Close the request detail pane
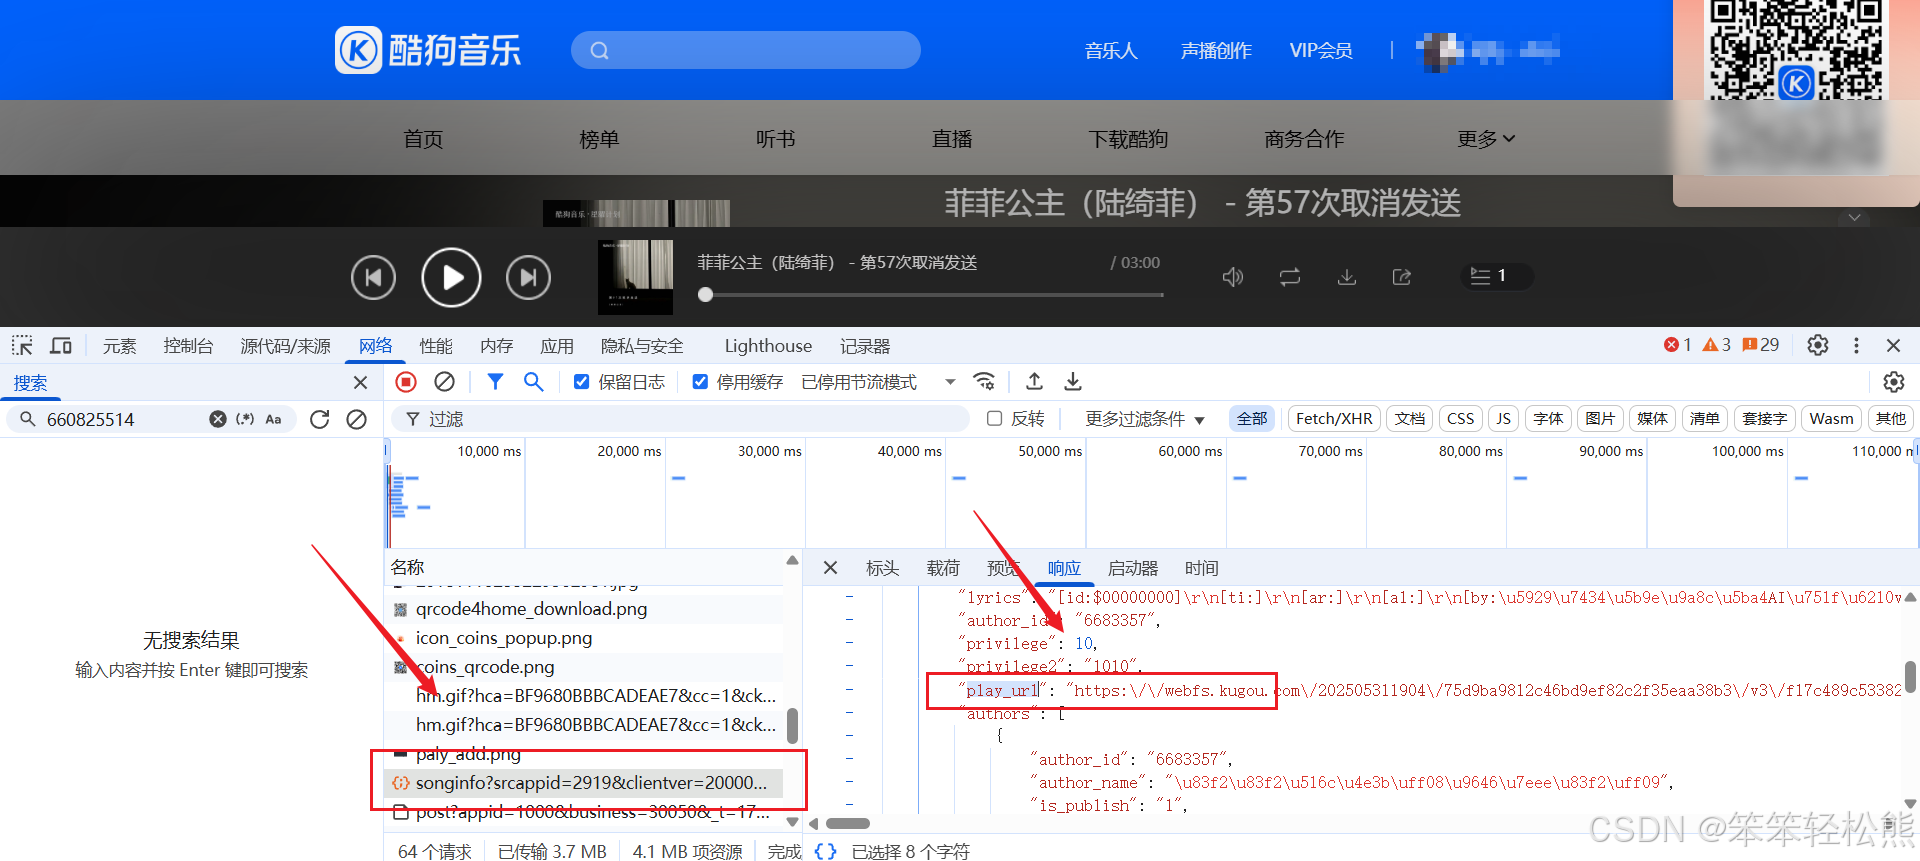 pyautogui.click(x=830, y=568)
